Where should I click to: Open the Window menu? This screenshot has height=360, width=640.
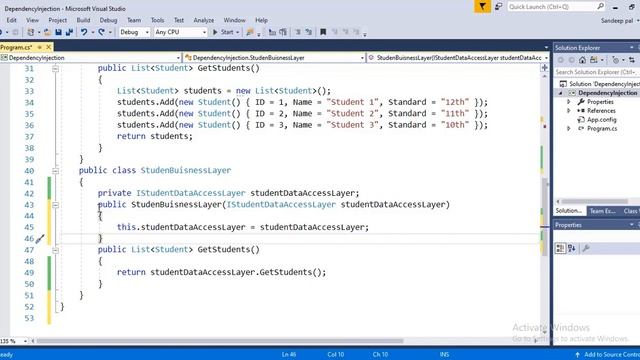pos(234,20)
